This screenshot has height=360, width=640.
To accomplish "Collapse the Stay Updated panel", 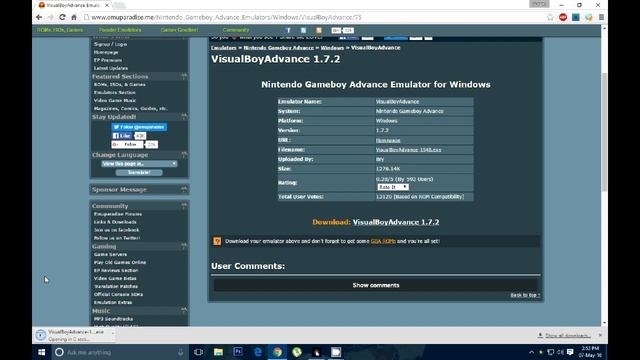I will pyautogui.click(x=184, y=116).
